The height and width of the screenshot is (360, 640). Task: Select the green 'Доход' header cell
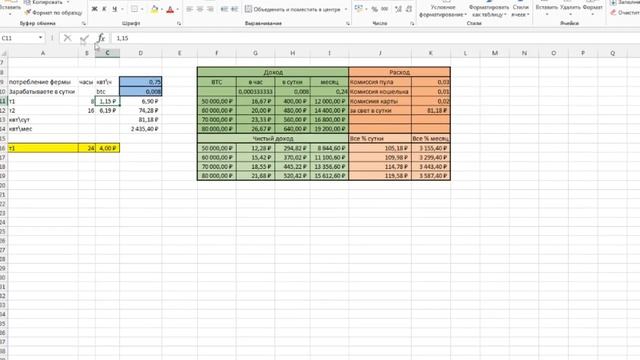[x=273, y=72]
